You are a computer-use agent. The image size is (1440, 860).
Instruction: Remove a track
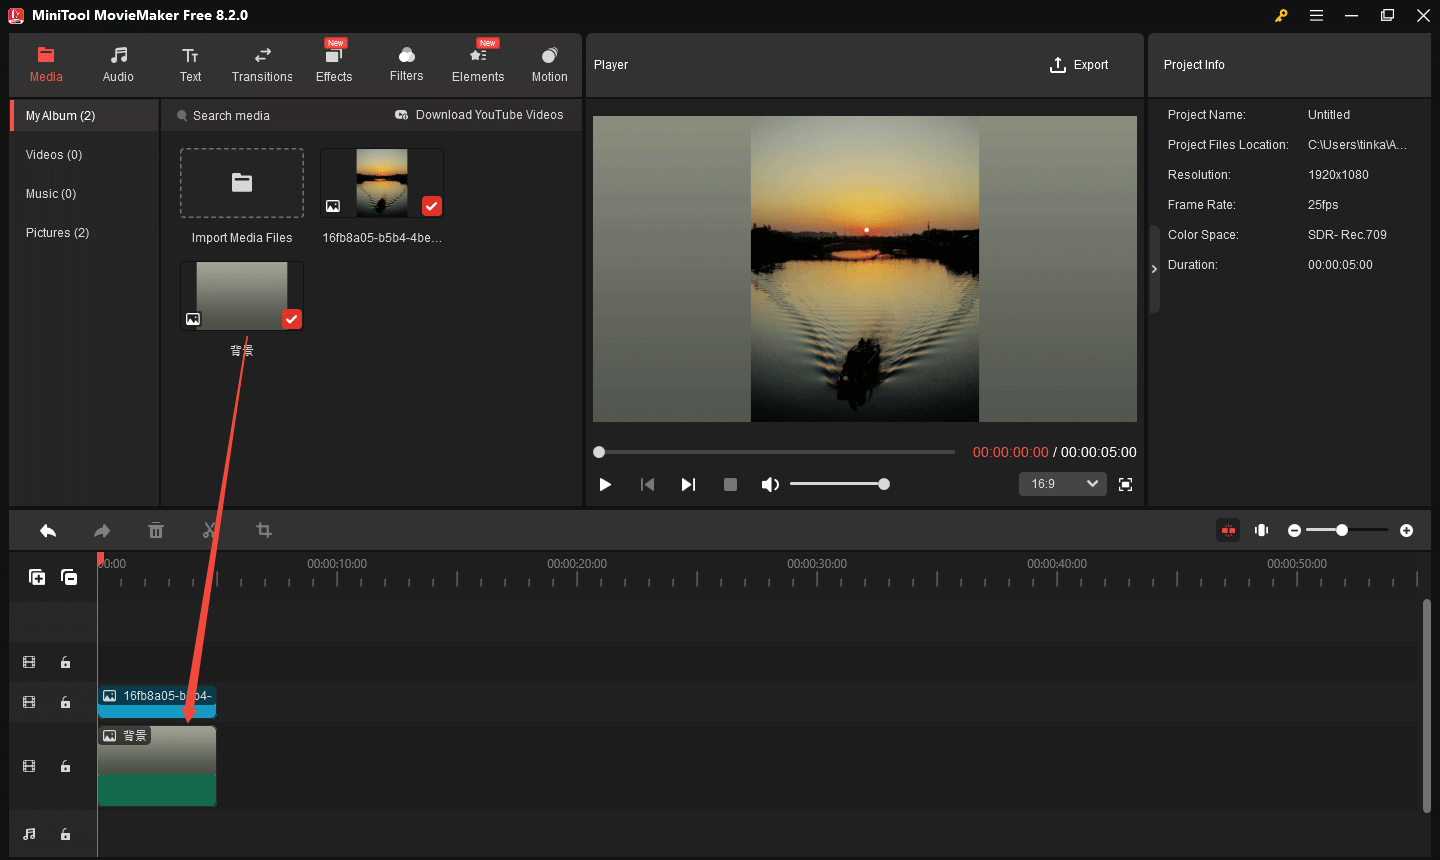[69, 577]
